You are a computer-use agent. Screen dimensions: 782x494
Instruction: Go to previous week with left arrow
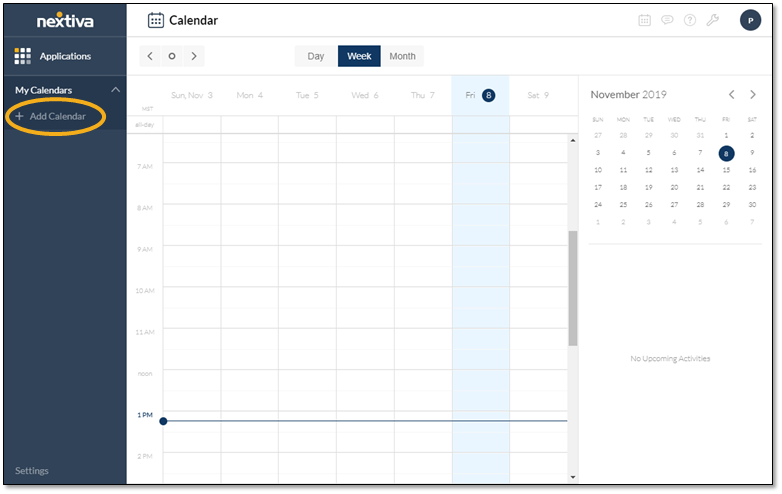150,56
